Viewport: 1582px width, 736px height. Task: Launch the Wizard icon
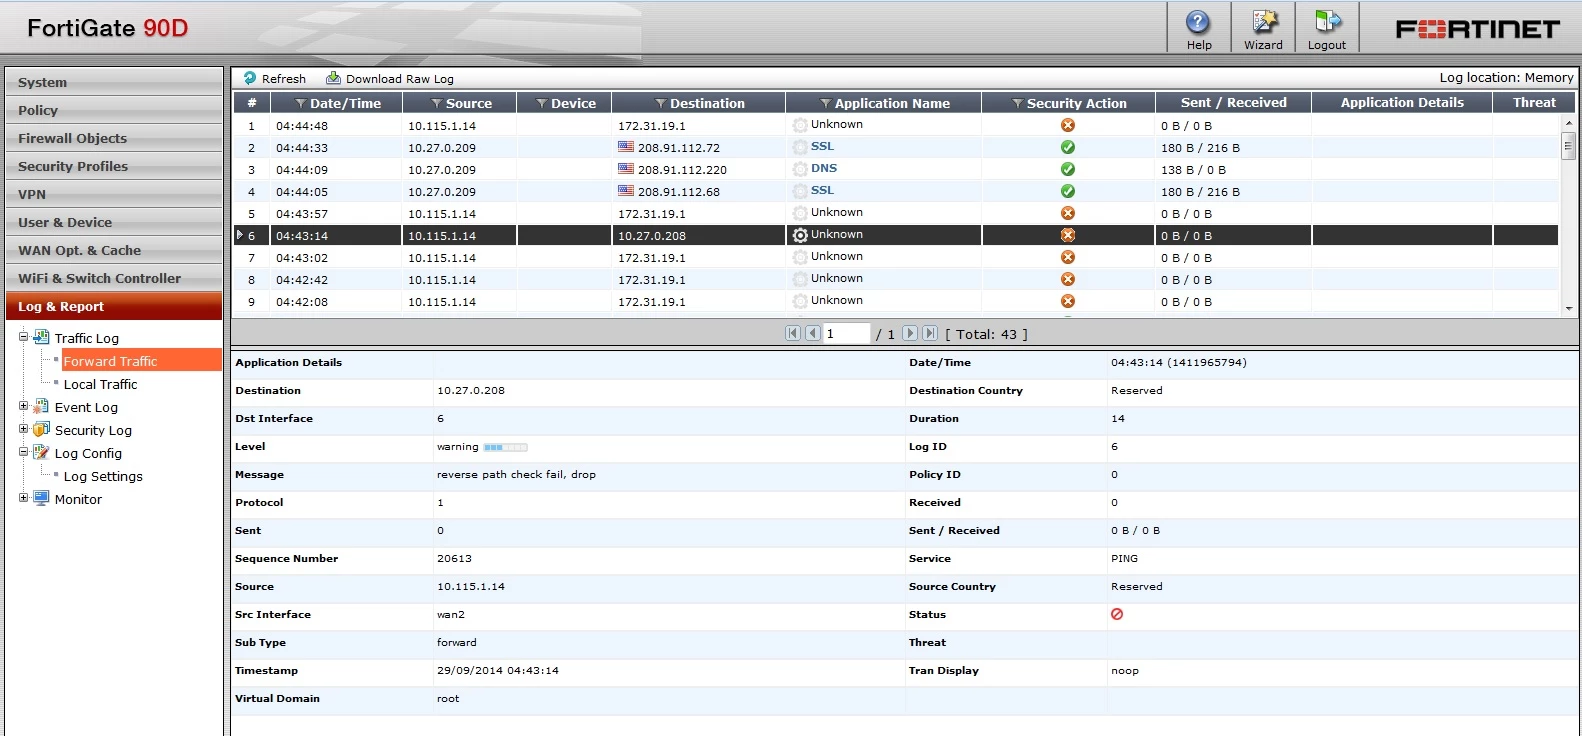point(1264,22)
